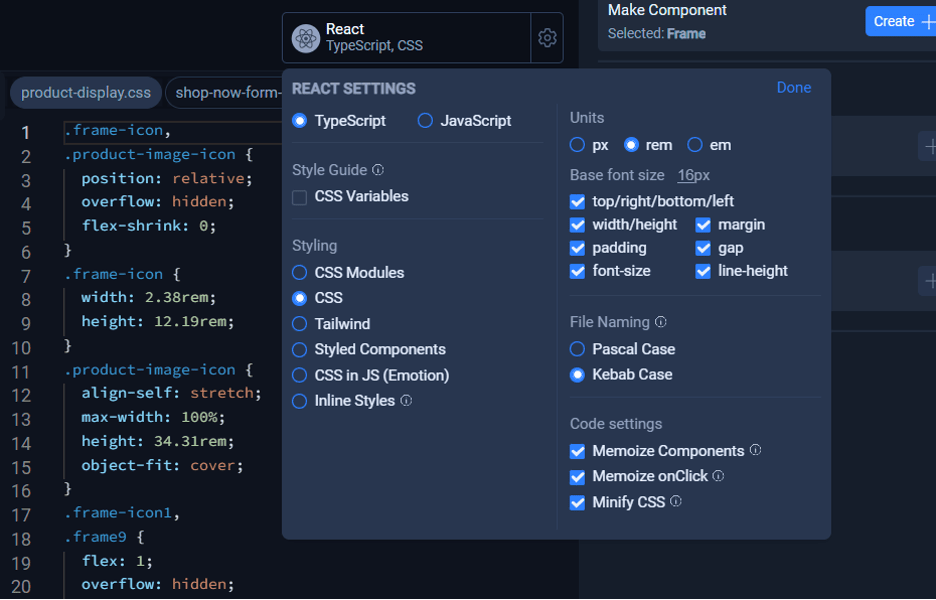Click info icon beside Inline Styles
The height and width of the screenshot is (600, 936).
[406, 400]
